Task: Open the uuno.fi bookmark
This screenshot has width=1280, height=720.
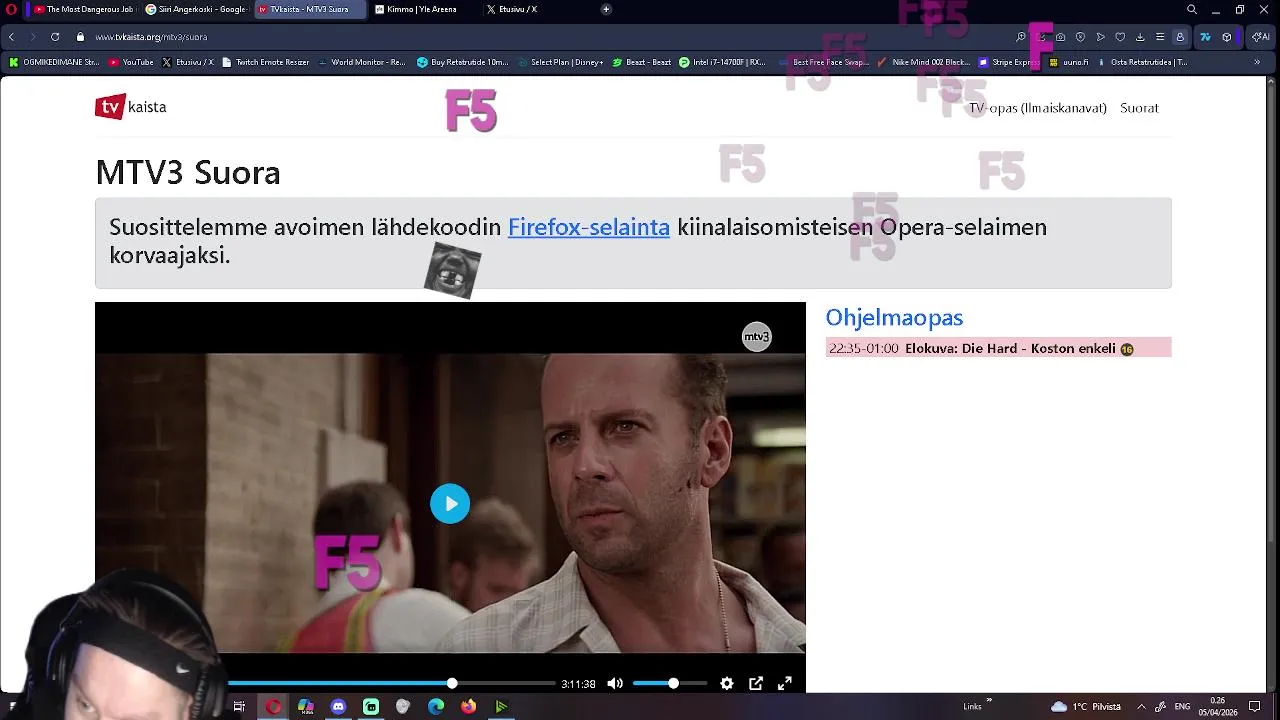Action: click(x=1069, y=62)
